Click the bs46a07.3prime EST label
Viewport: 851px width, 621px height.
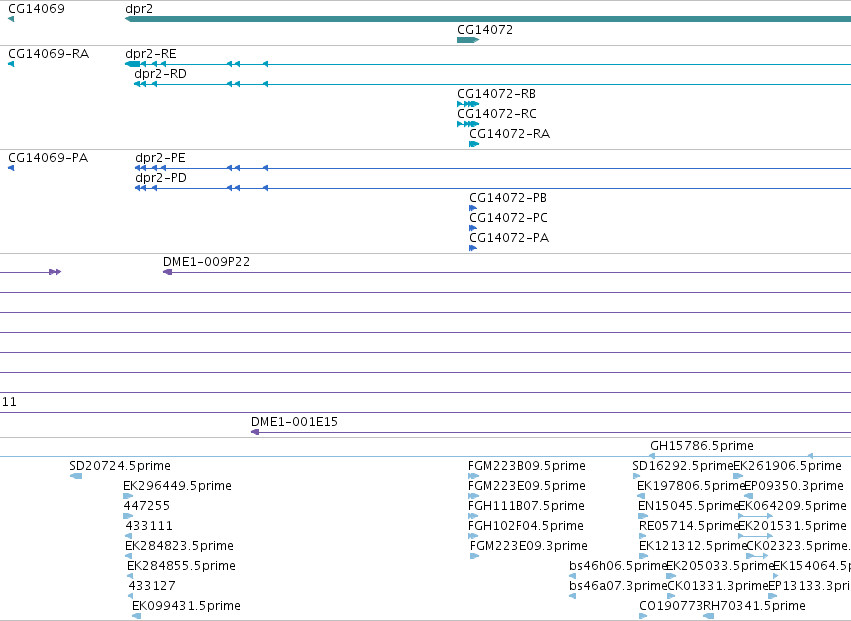coord(618,586)
